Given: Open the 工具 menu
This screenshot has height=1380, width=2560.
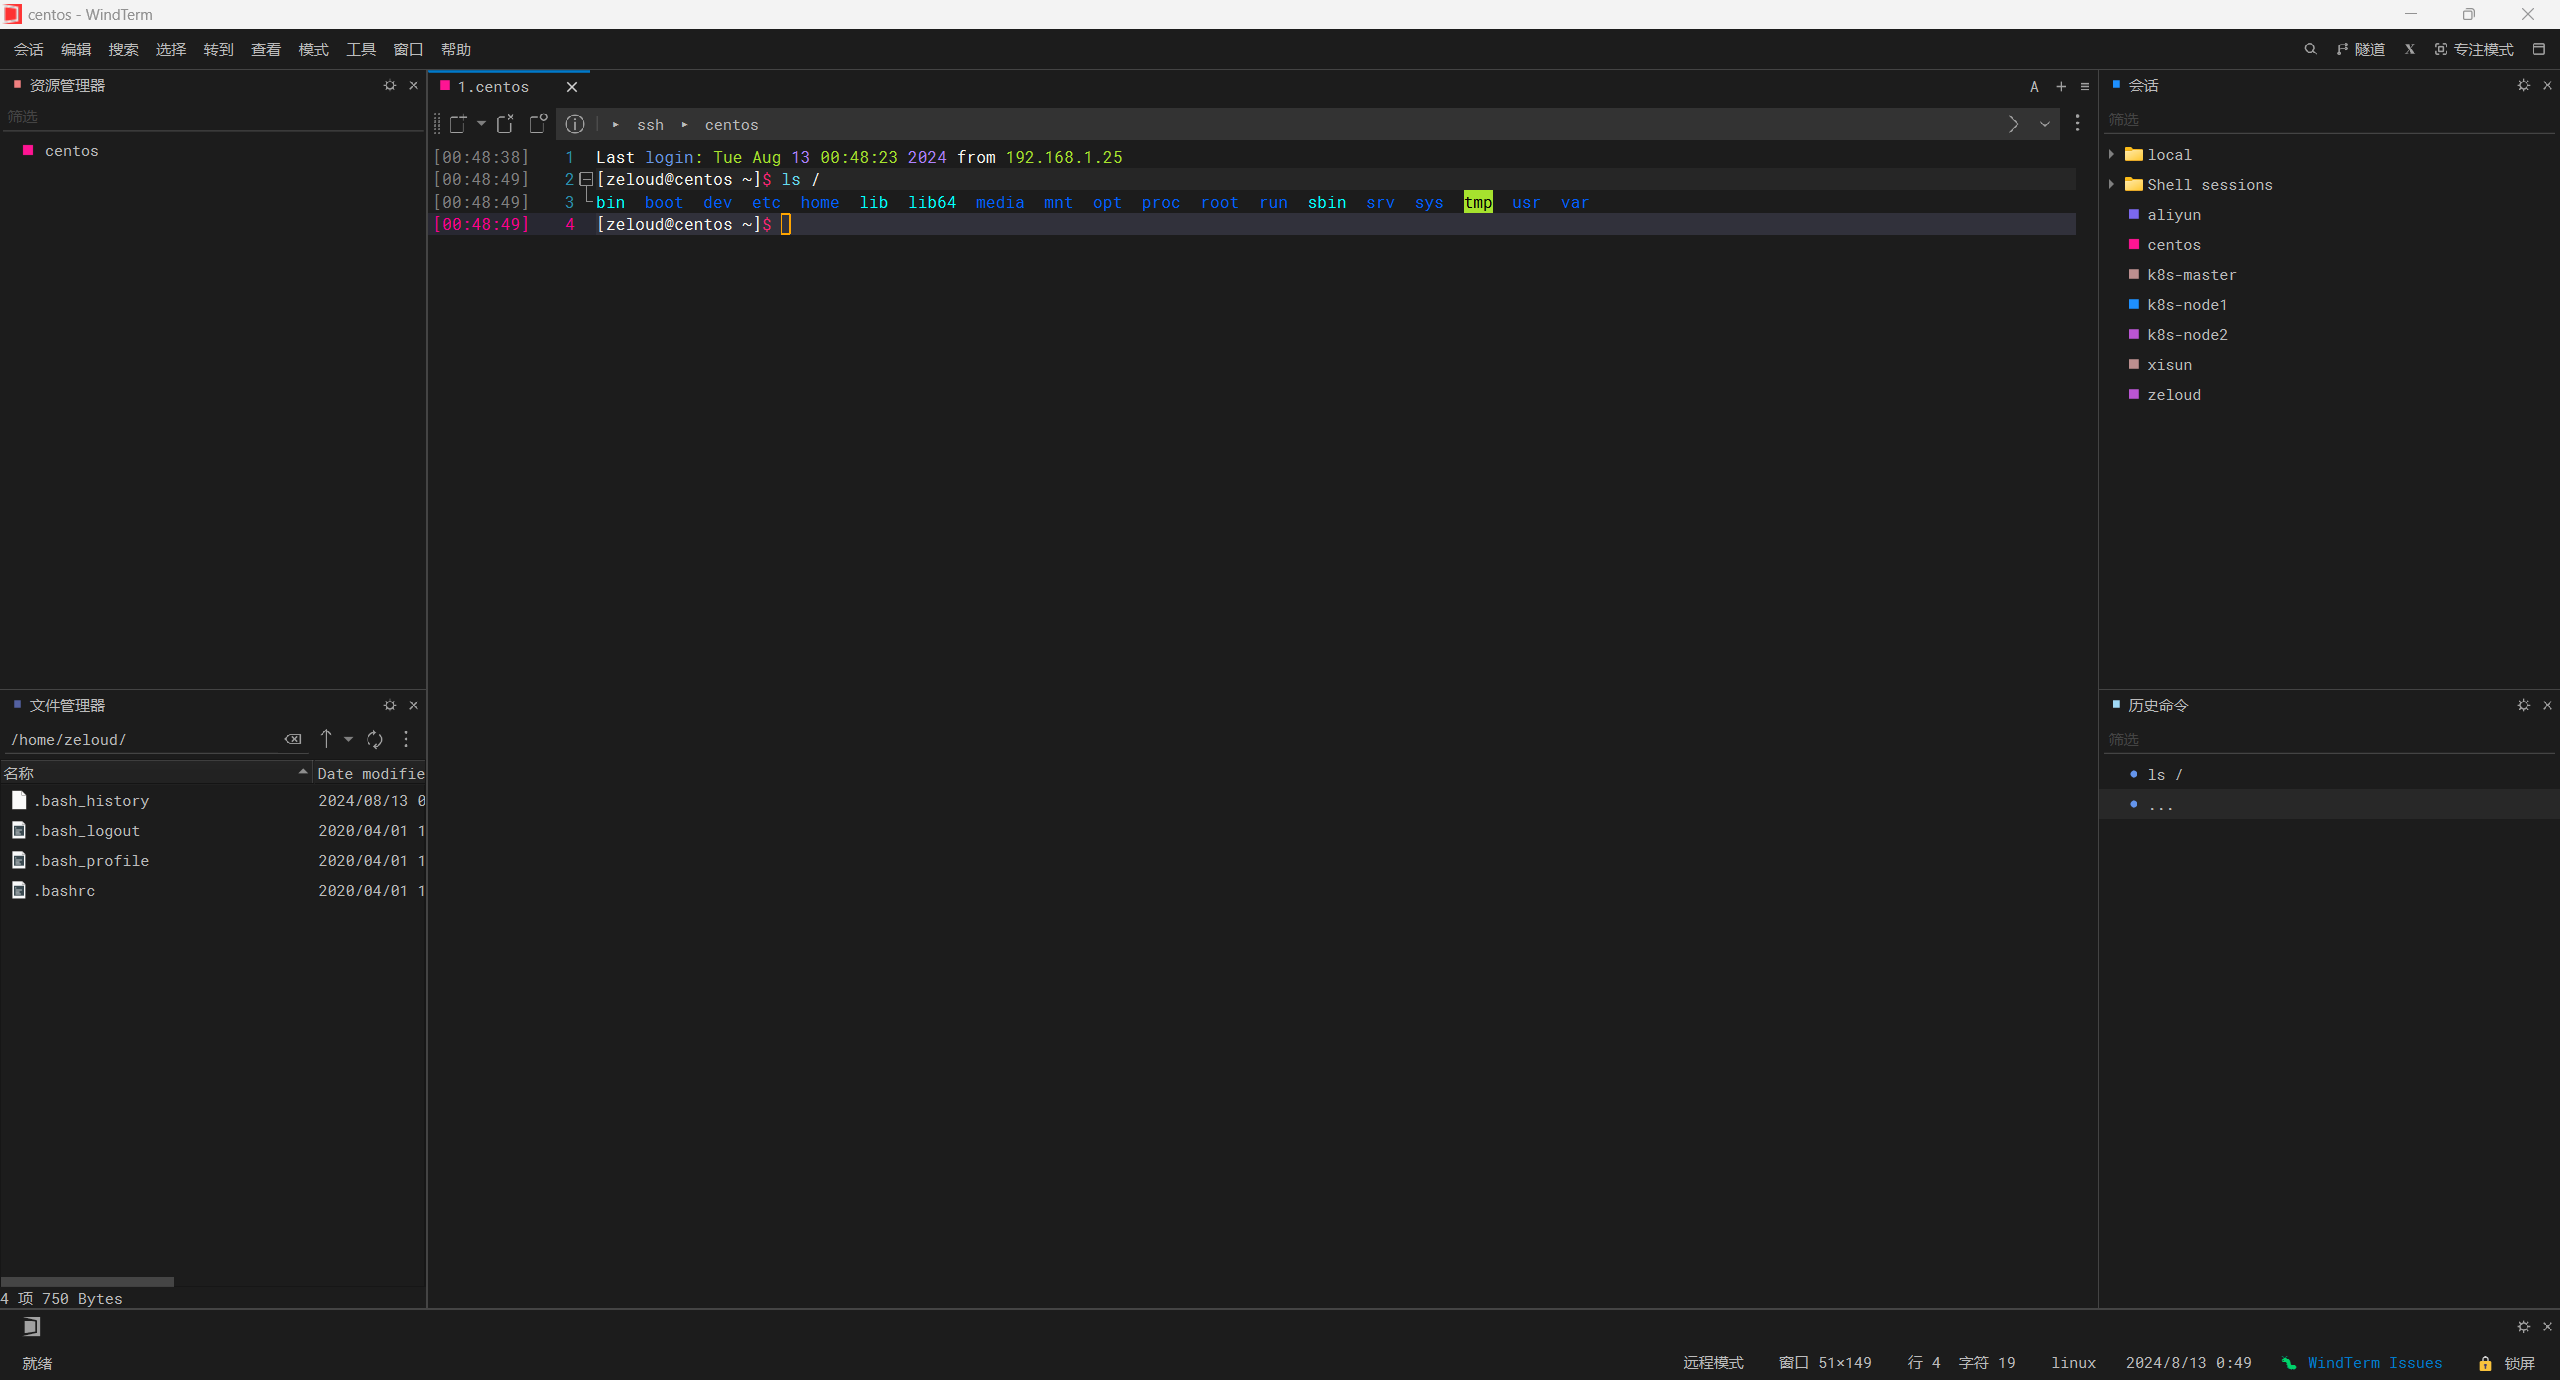Looking at the screenshot, I should point(361,49).
